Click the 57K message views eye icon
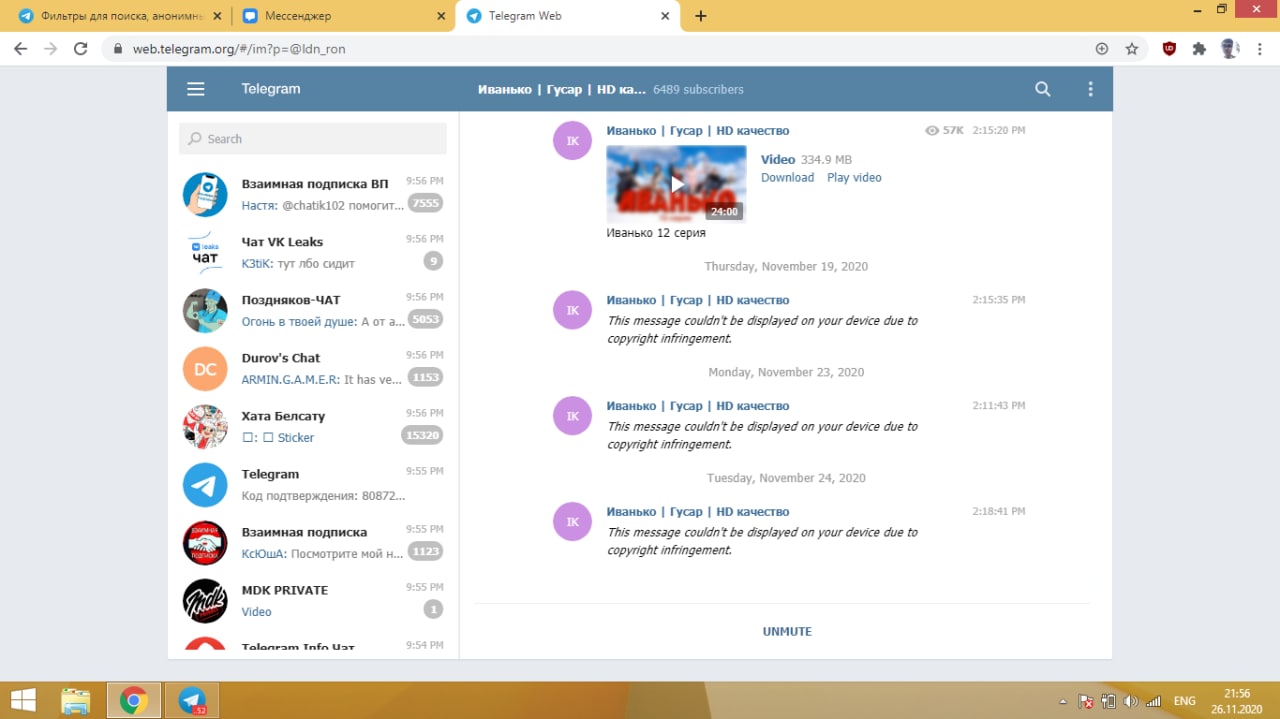The width and height of the screenshot is (1280, 719). click(x=932, y=131)
